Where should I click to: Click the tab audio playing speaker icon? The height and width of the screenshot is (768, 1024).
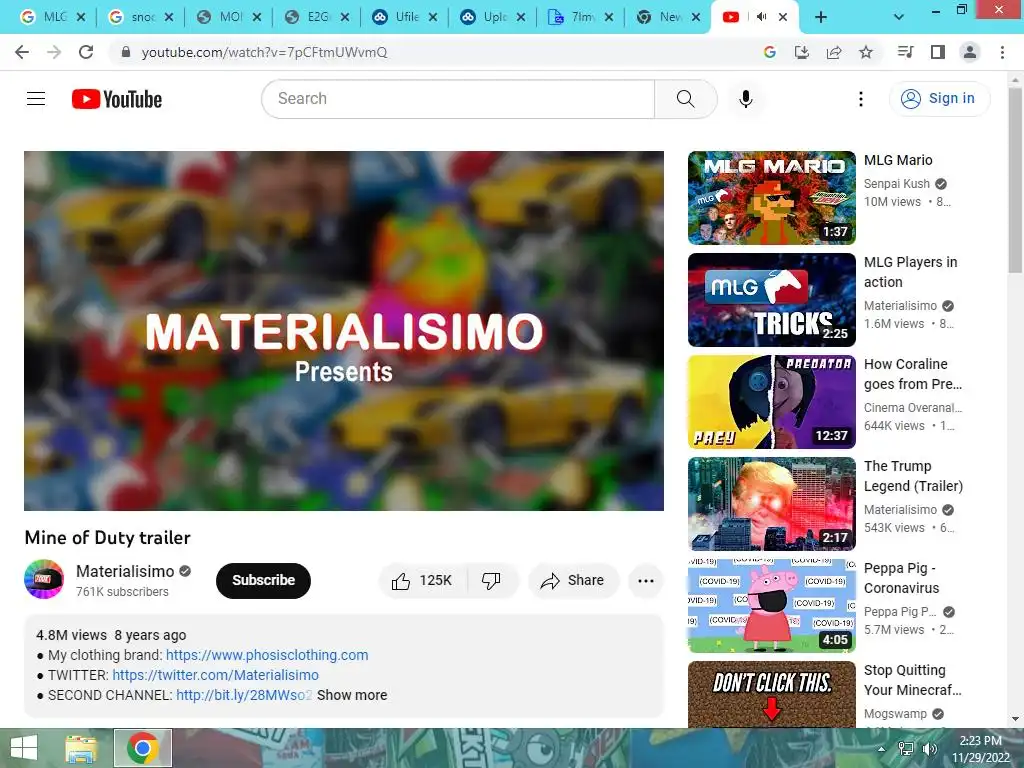[761, 17]
